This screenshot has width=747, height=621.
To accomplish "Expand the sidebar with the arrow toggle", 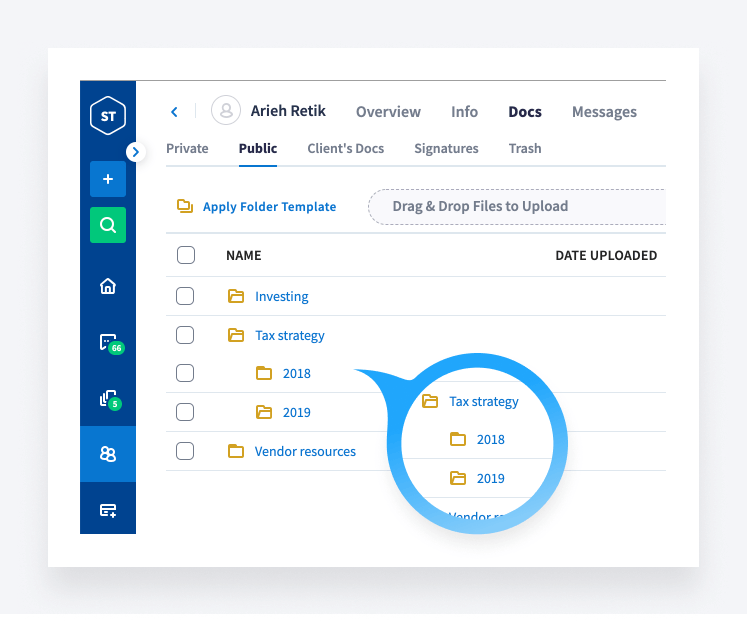I will tap(137, 151).
